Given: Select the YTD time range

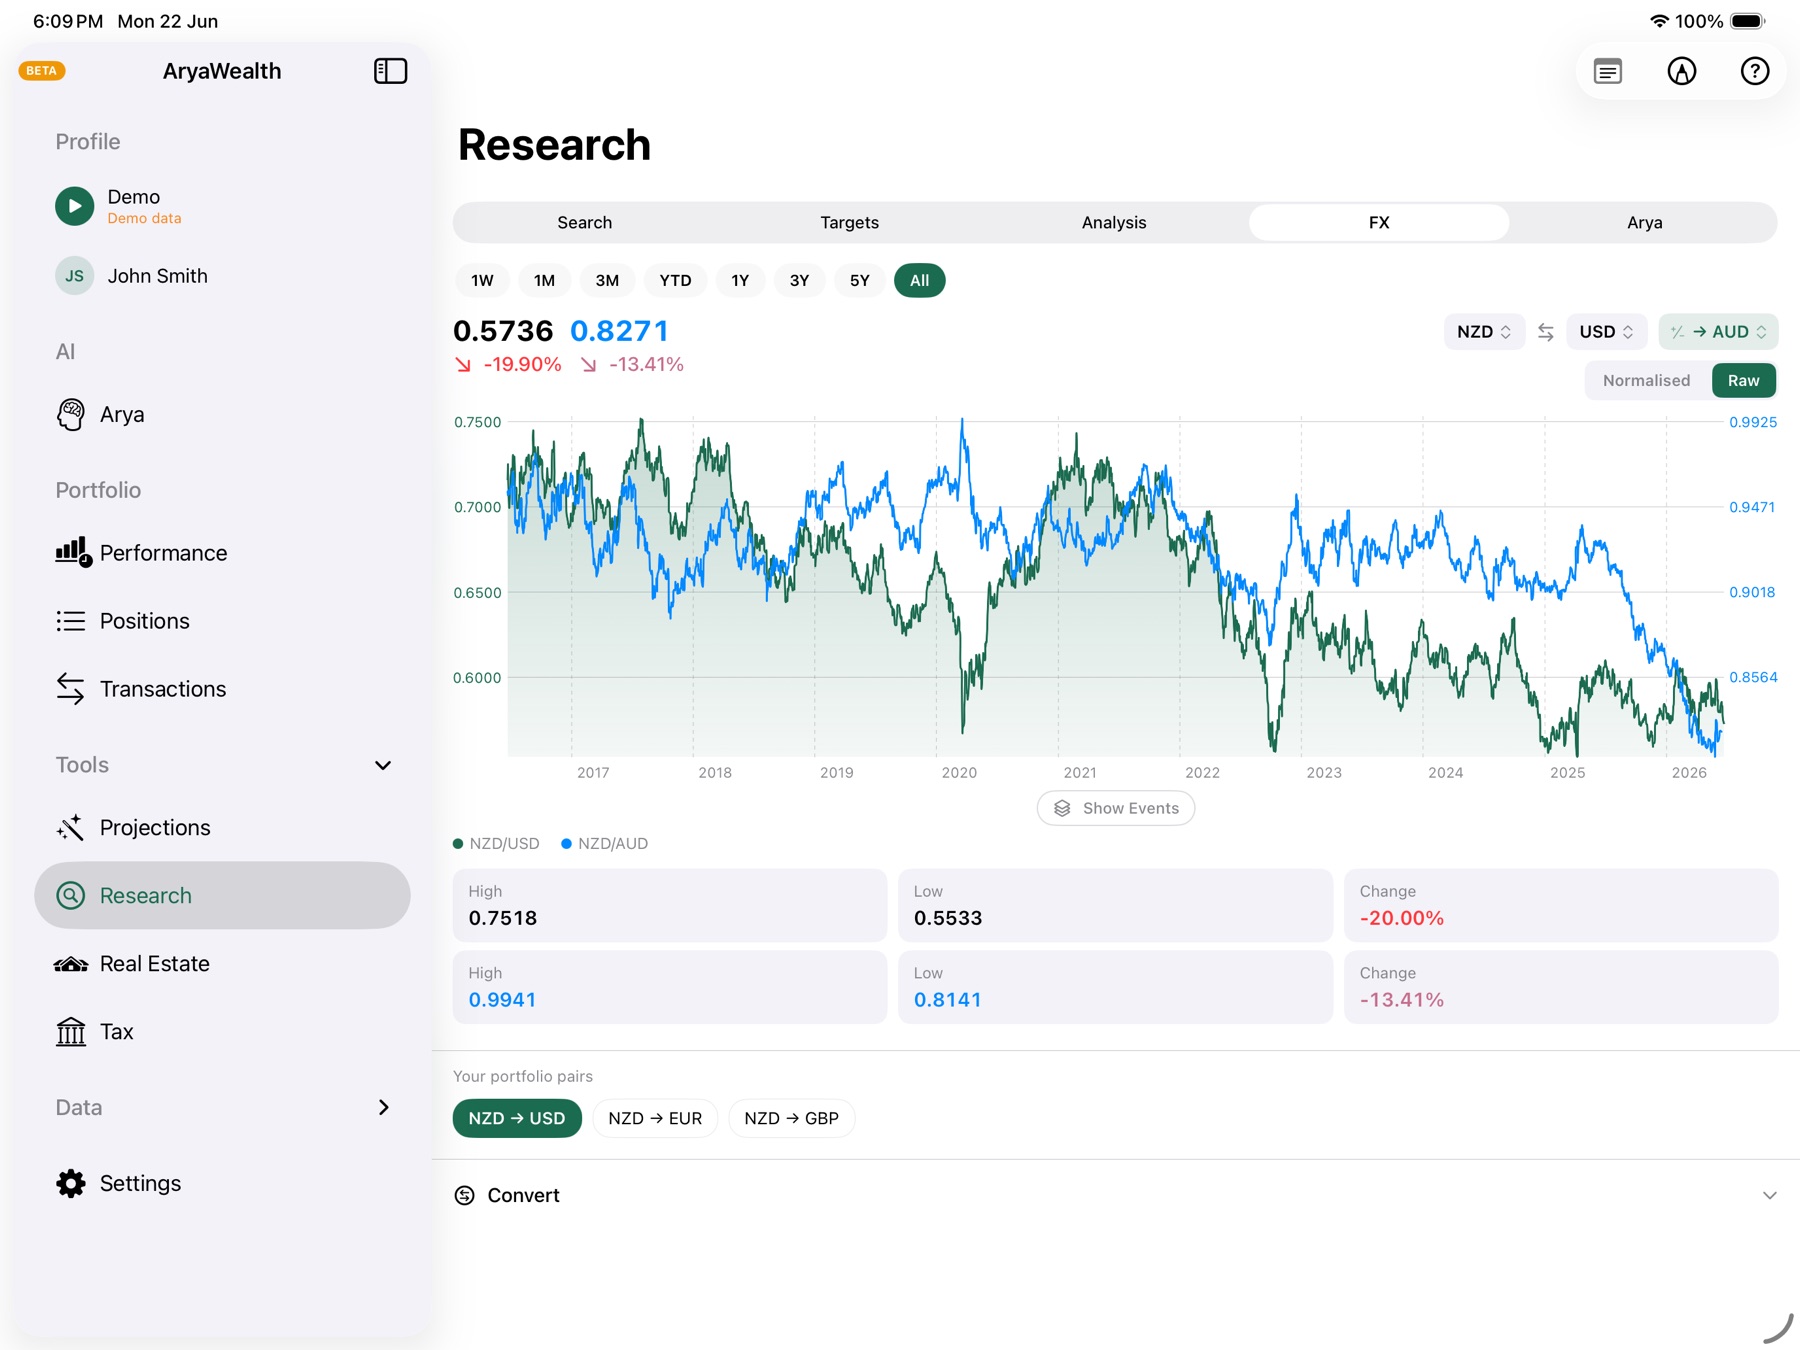Looking at the screenshot, I should click(675, 280).
